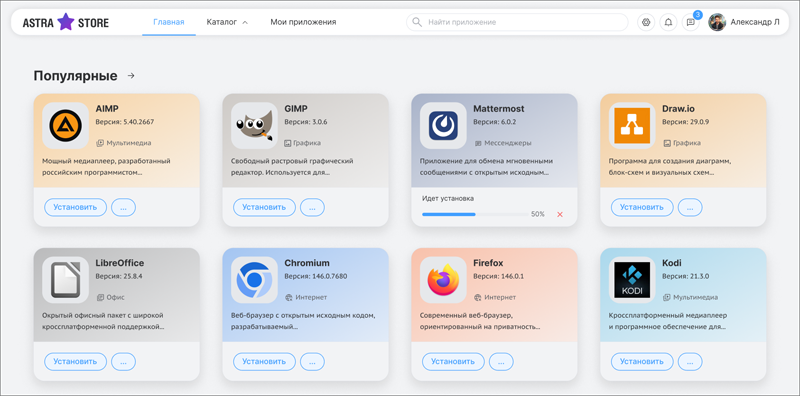Open the settings gear icon in header

coord(646,22)
